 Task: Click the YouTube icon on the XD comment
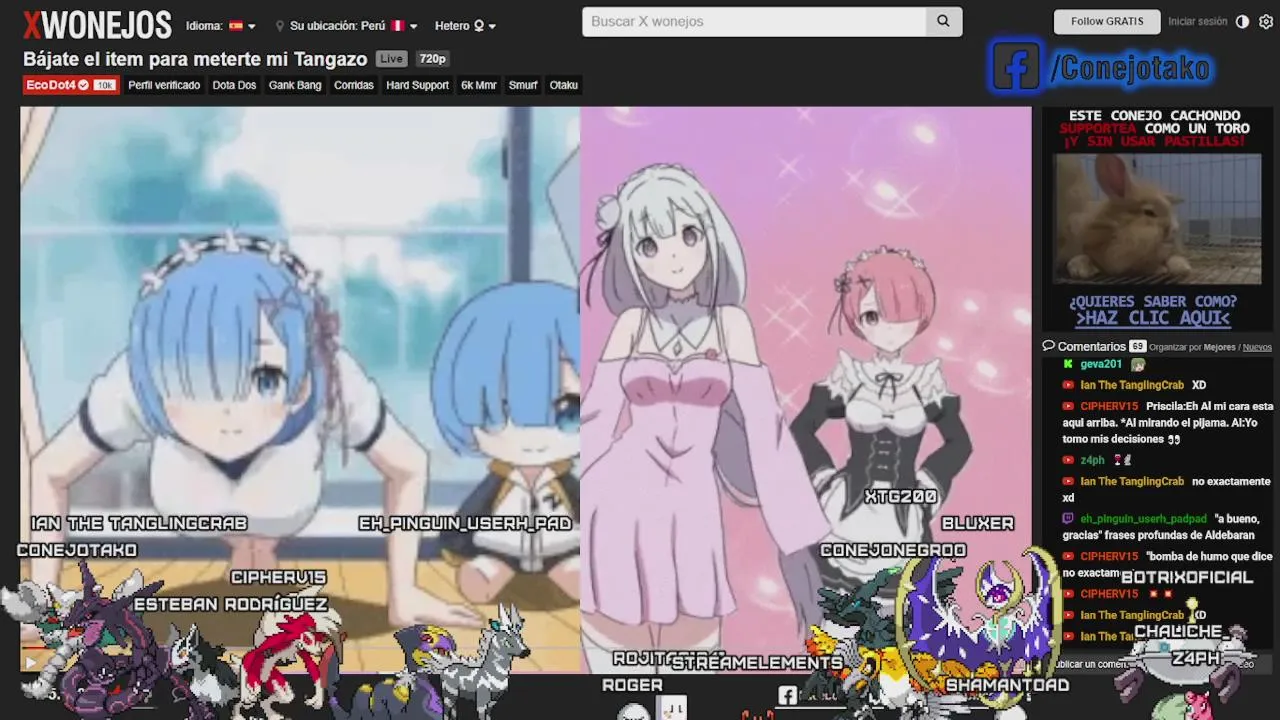pyautogui.click(x=1068, y=385)
